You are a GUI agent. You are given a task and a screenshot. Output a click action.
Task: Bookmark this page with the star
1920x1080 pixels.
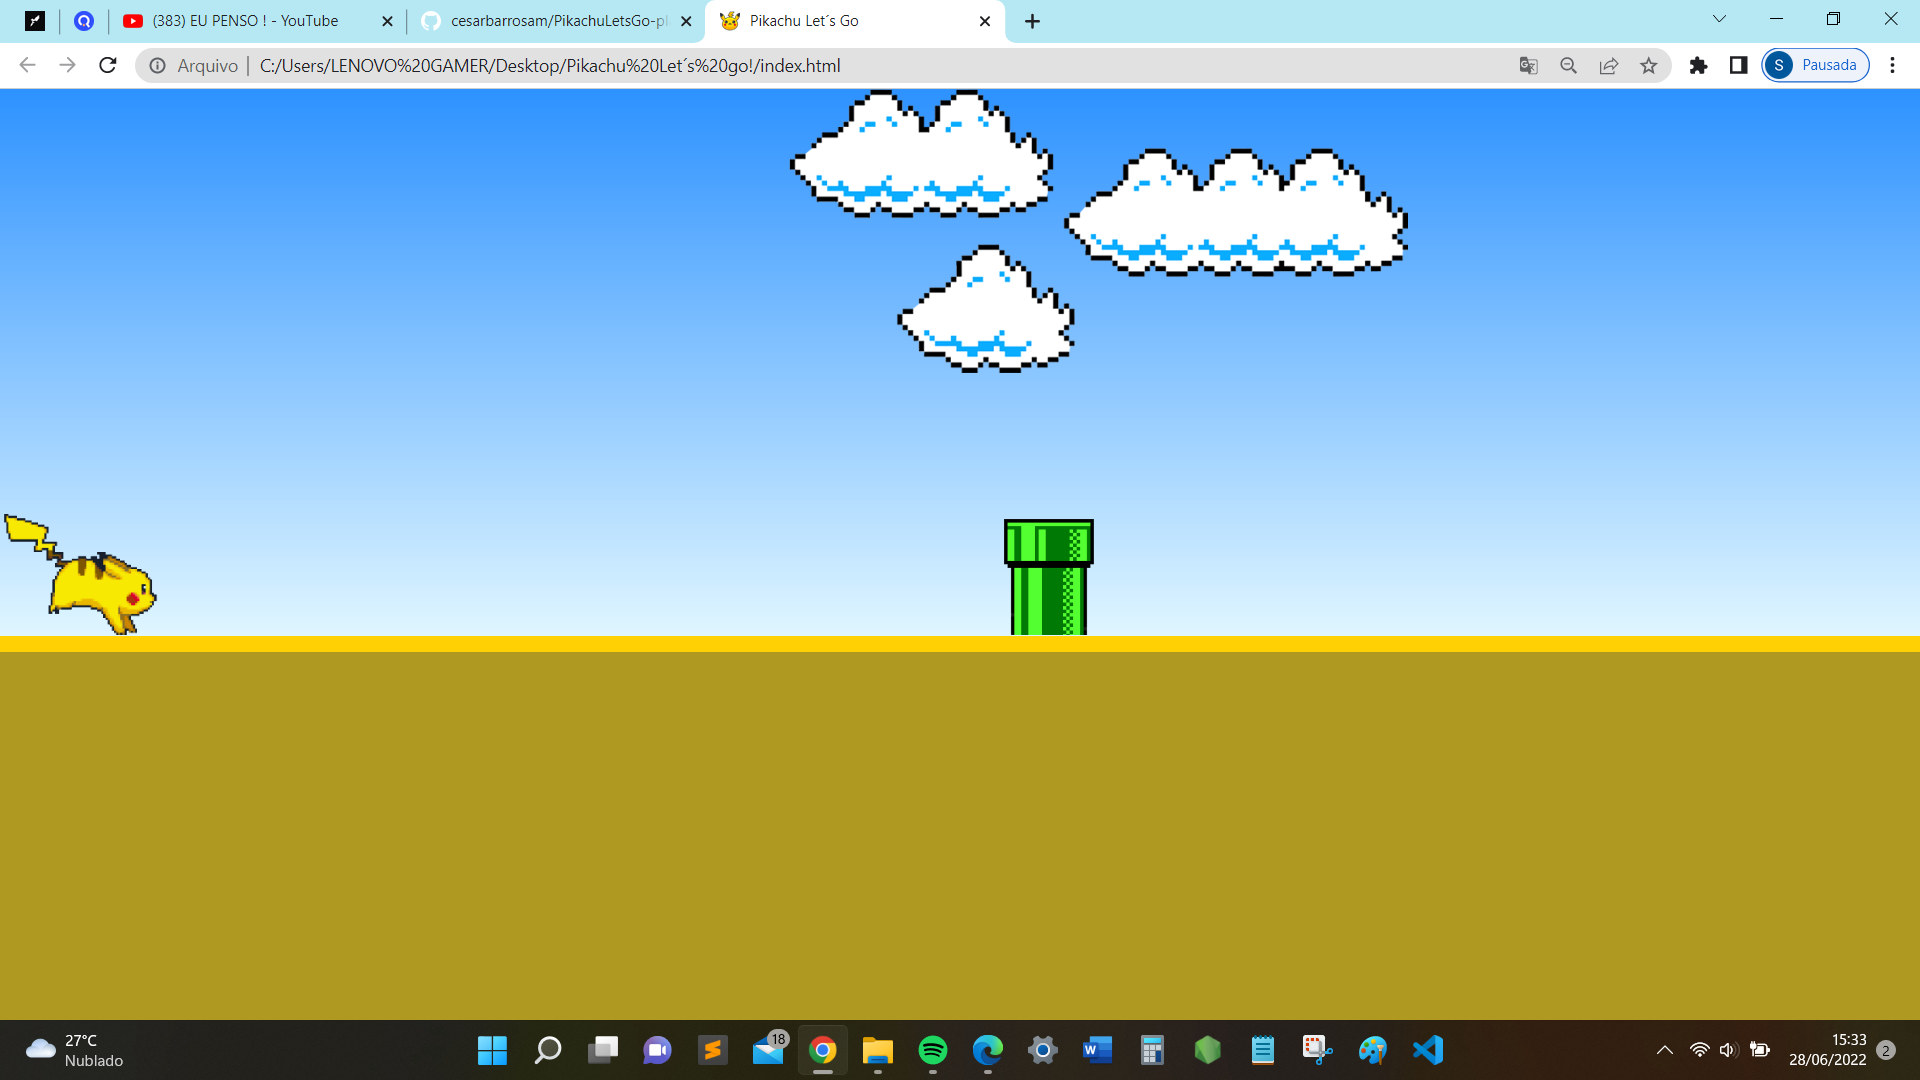pyautogui.click(x=1648, y=65)
